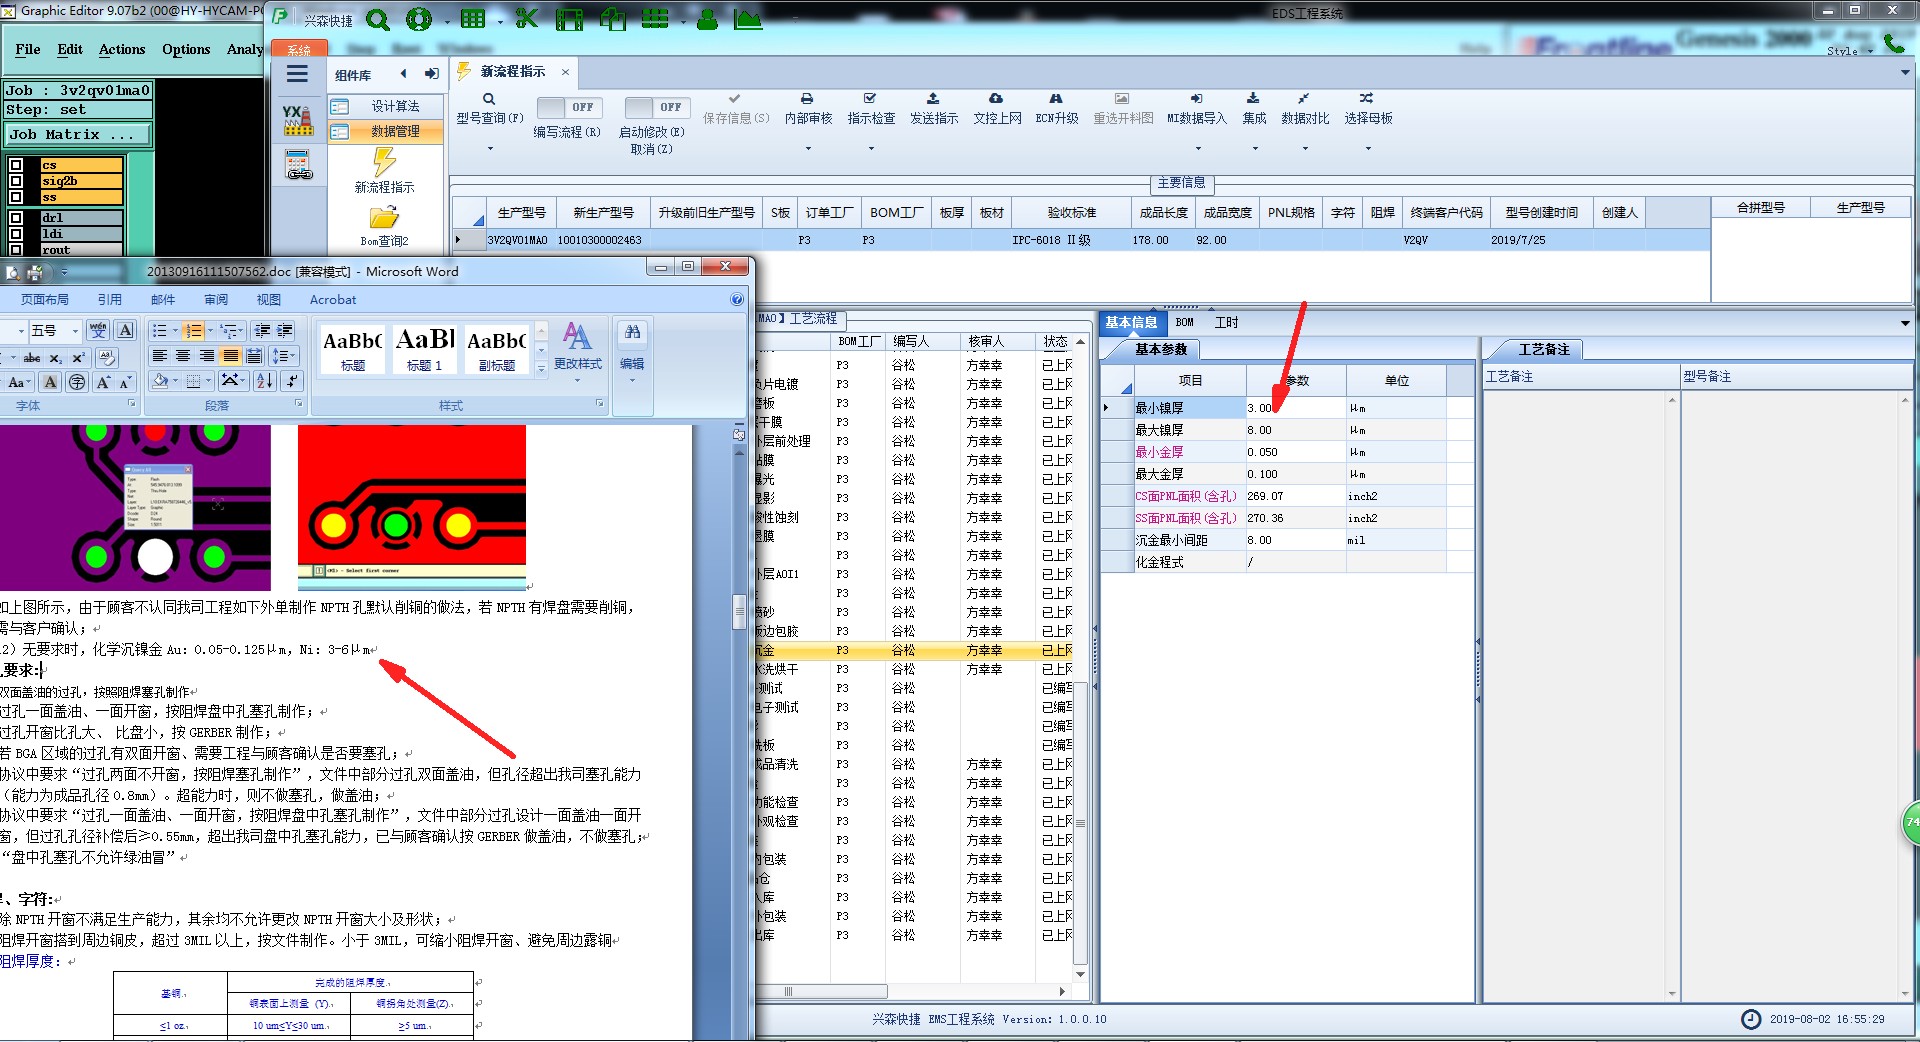
Task: Click 文控上网 cloud upload button
Action: 997,109
